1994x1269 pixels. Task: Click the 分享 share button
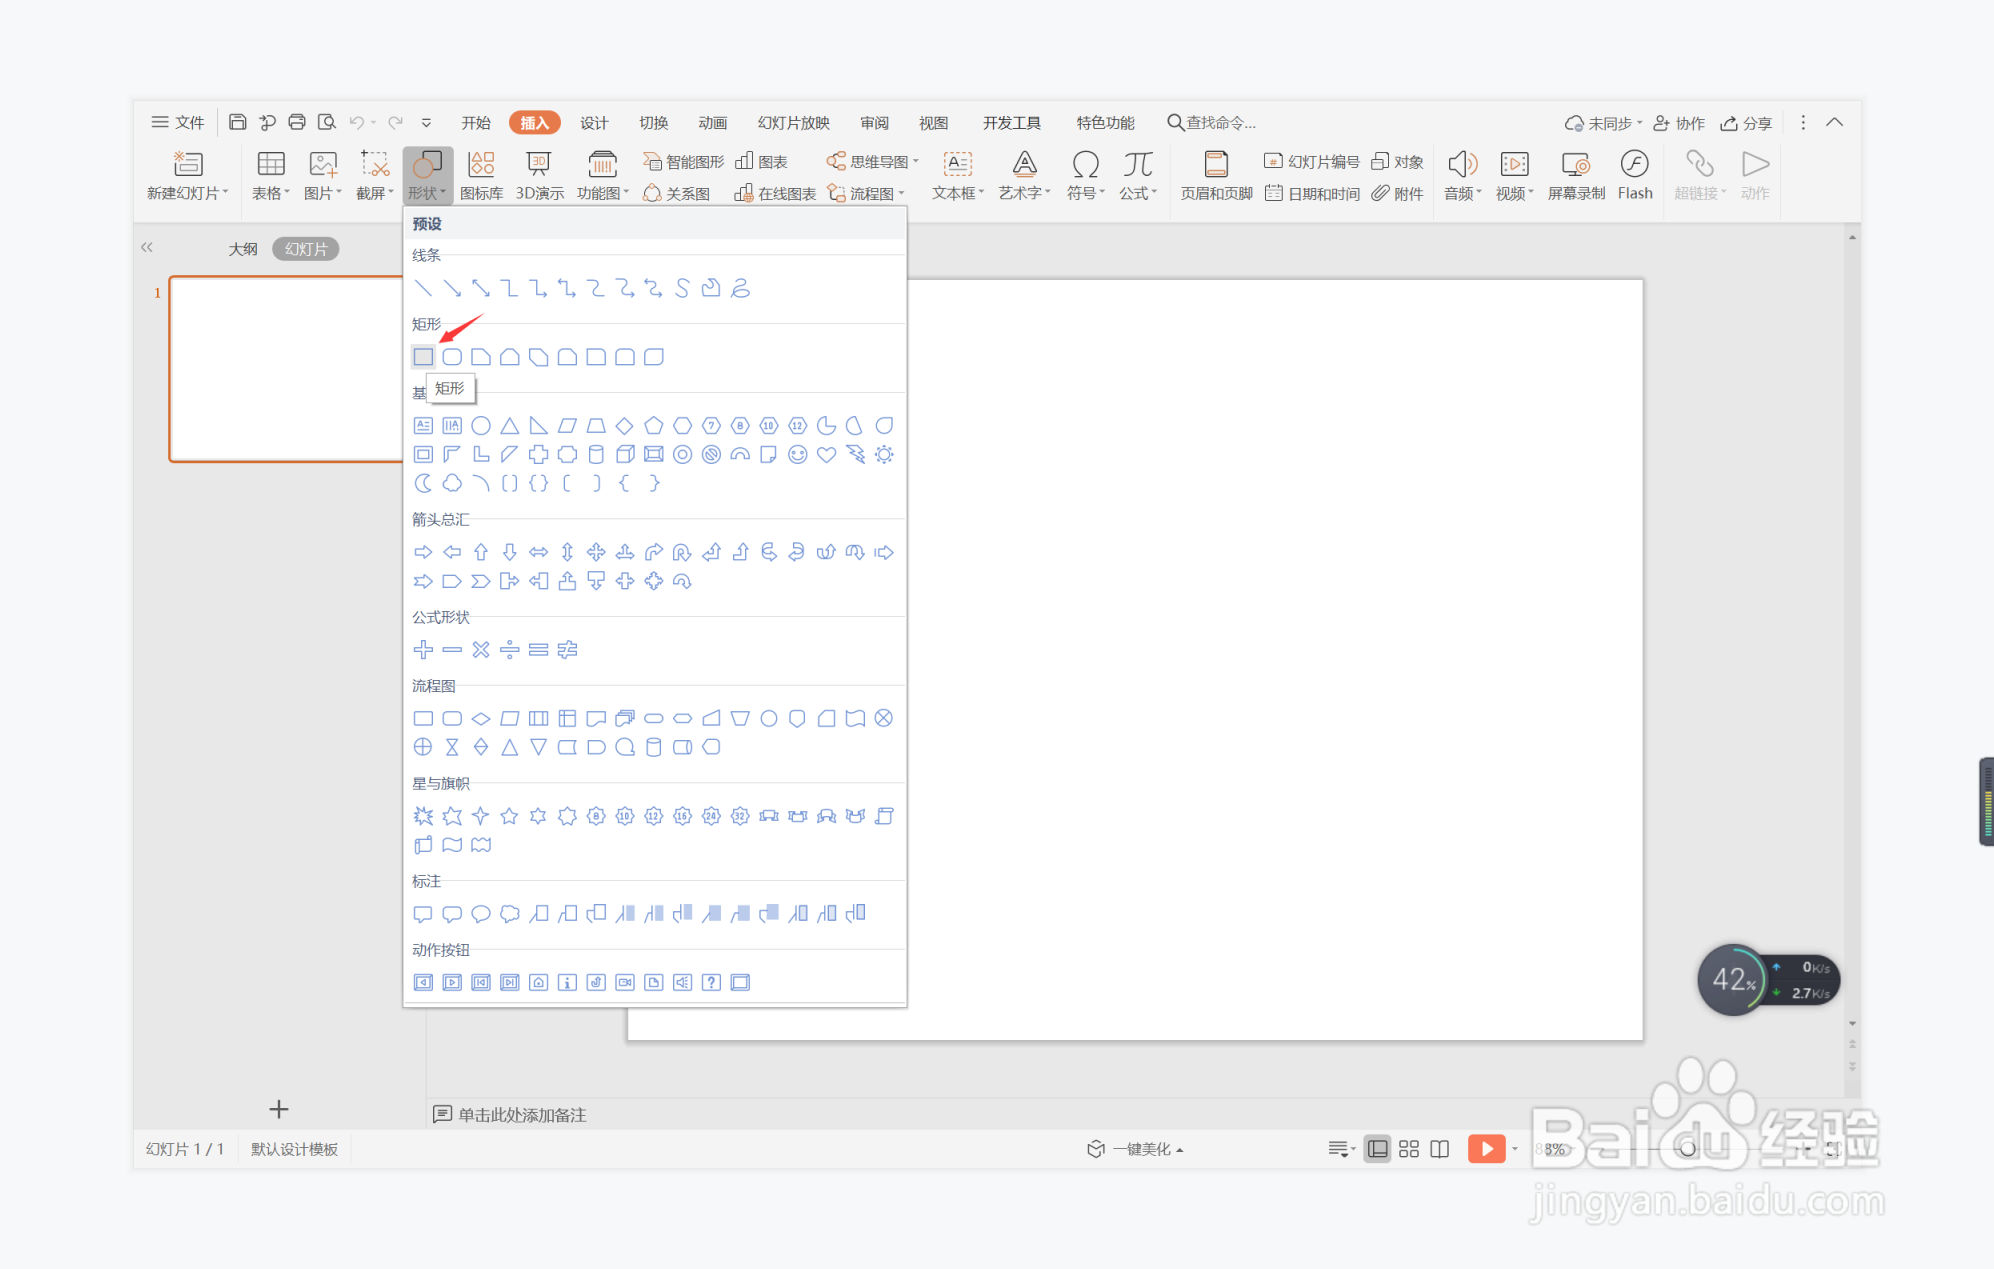click(x=1746, y=123)
